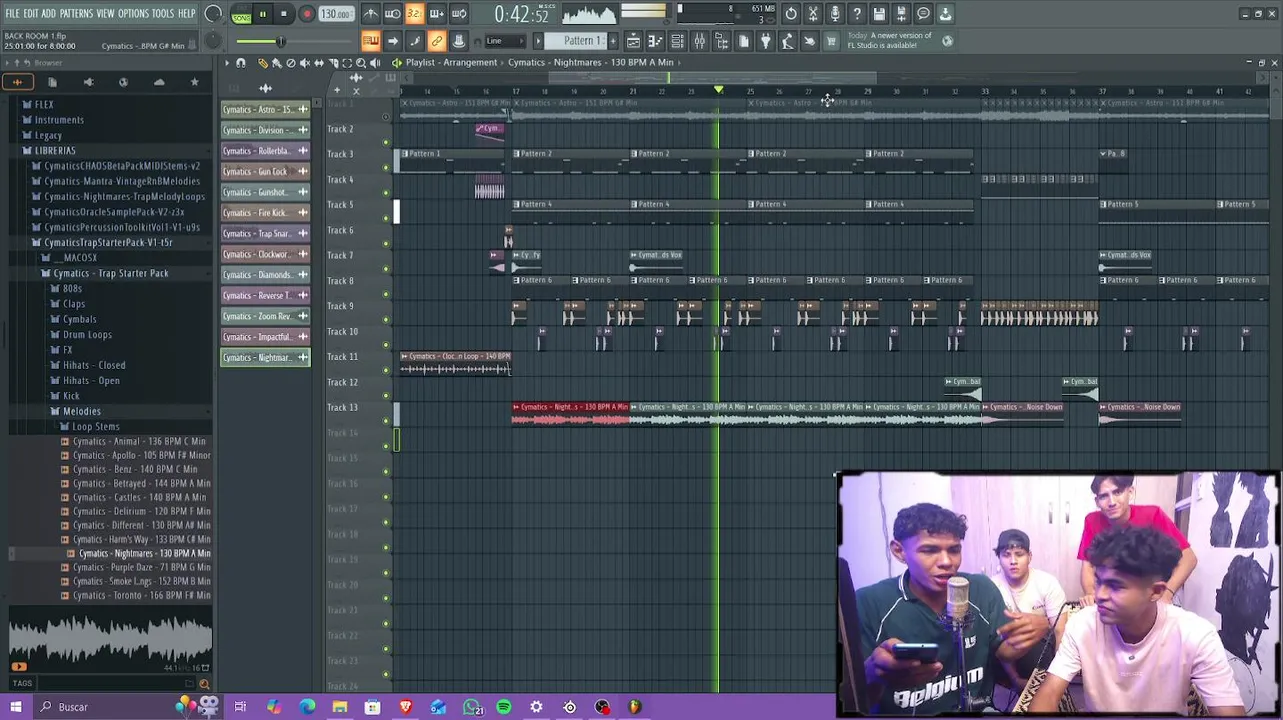This screenshot has width=1283, height=720.
Task: Toggle Song/Pattern mode button
Action: pos(242,14)
